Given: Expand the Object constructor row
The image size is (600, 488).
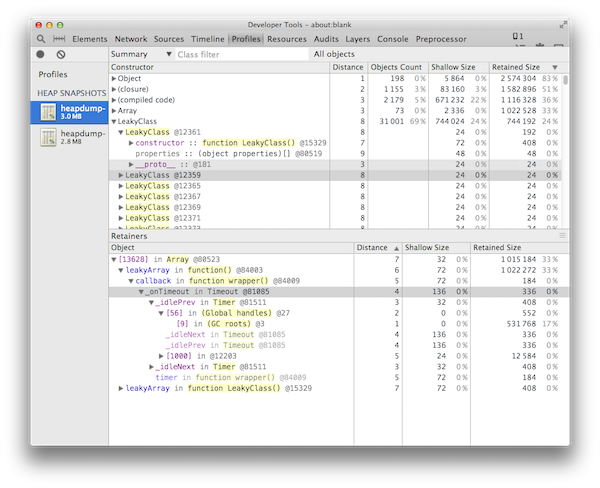Looking at the screenshot, I should coord(114,78).
